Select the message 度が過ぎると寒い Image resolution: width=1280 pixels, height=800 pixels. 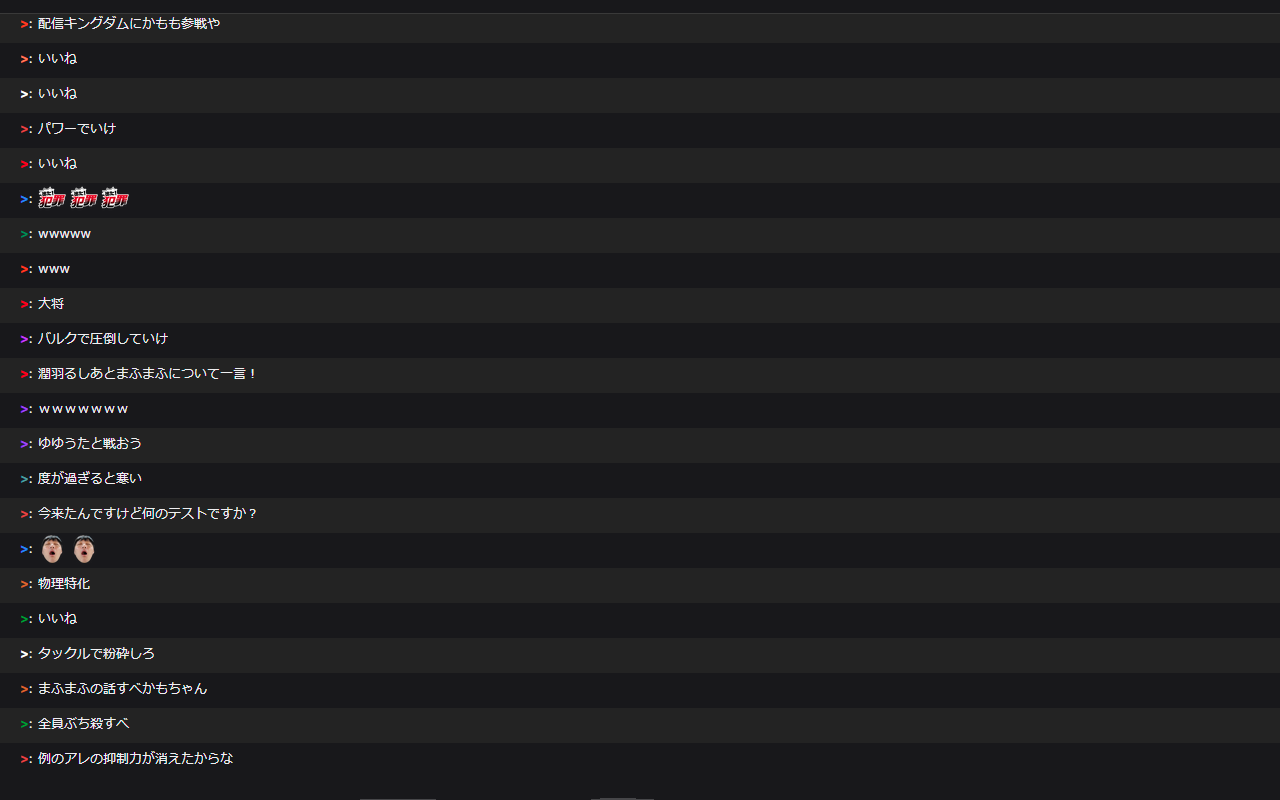click(x=90, y=478)
